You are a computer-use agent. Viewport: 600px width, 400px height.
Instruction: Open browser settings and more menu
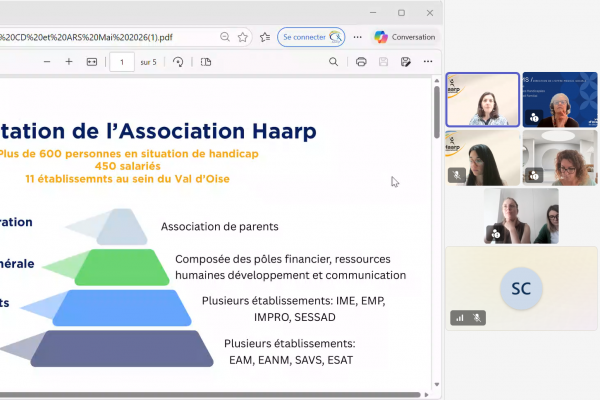pos(357,37)
